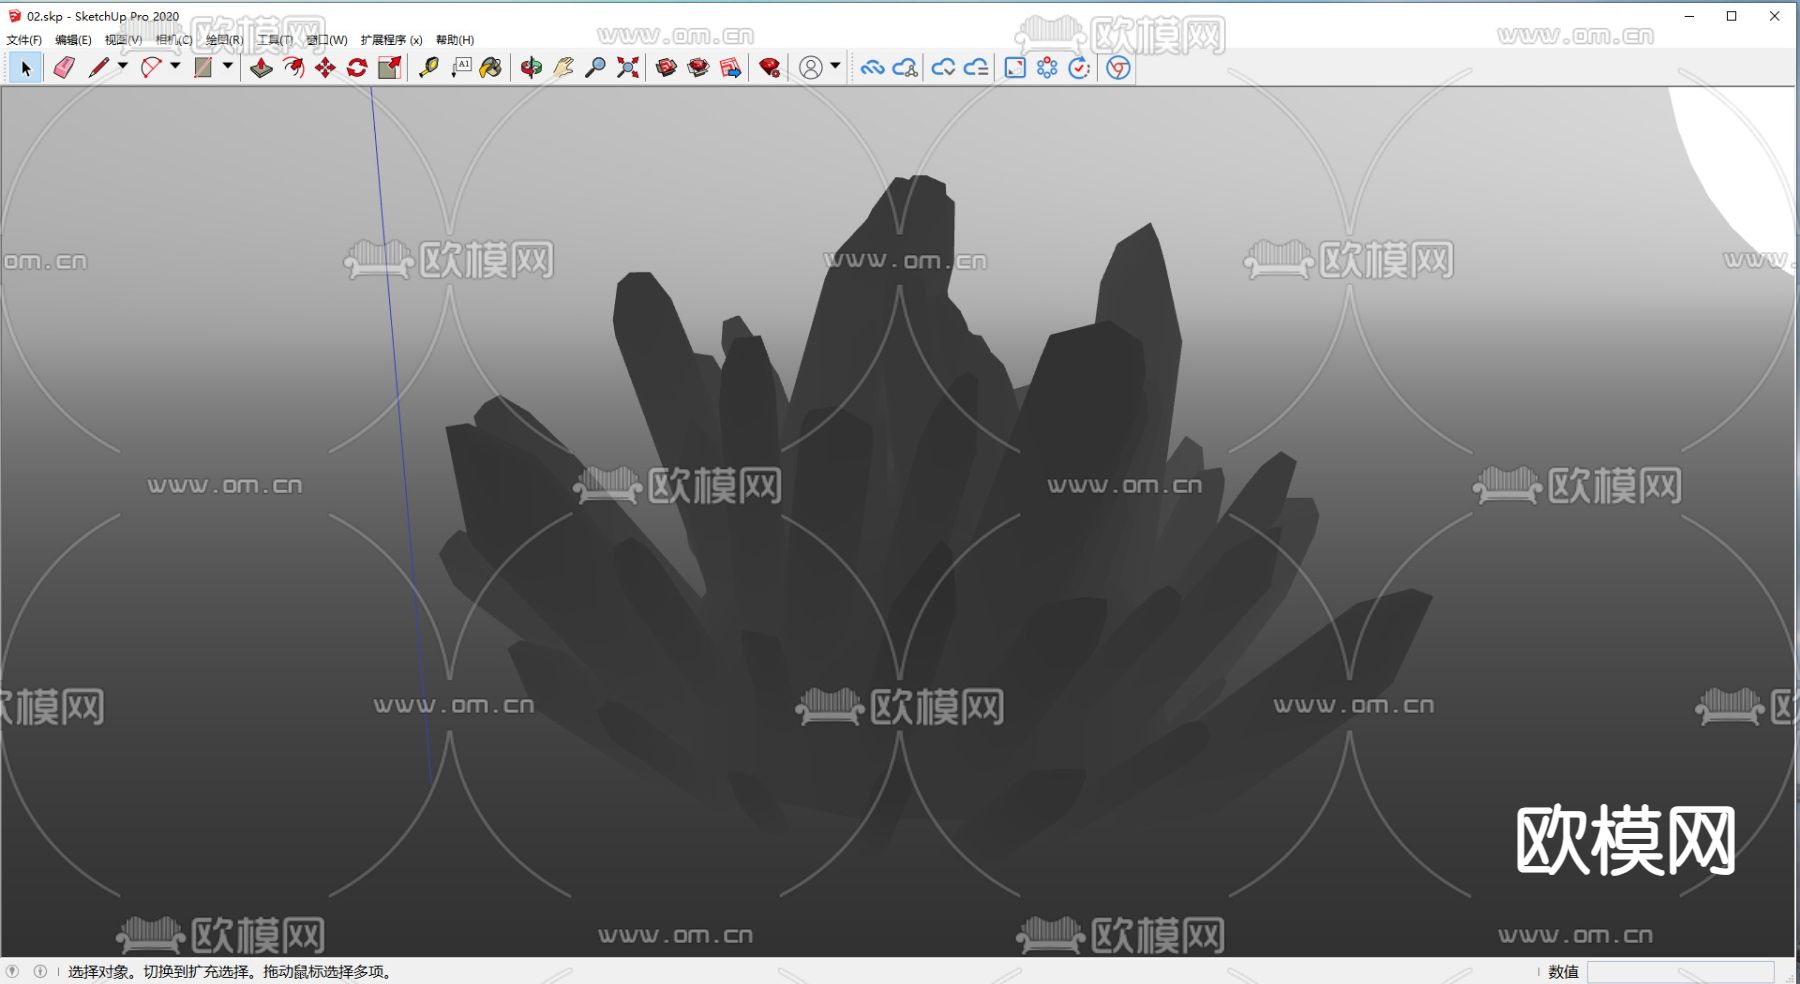1800x984 pixels.
Task: Switch to the Orbit tool
Action: (531, 68)
